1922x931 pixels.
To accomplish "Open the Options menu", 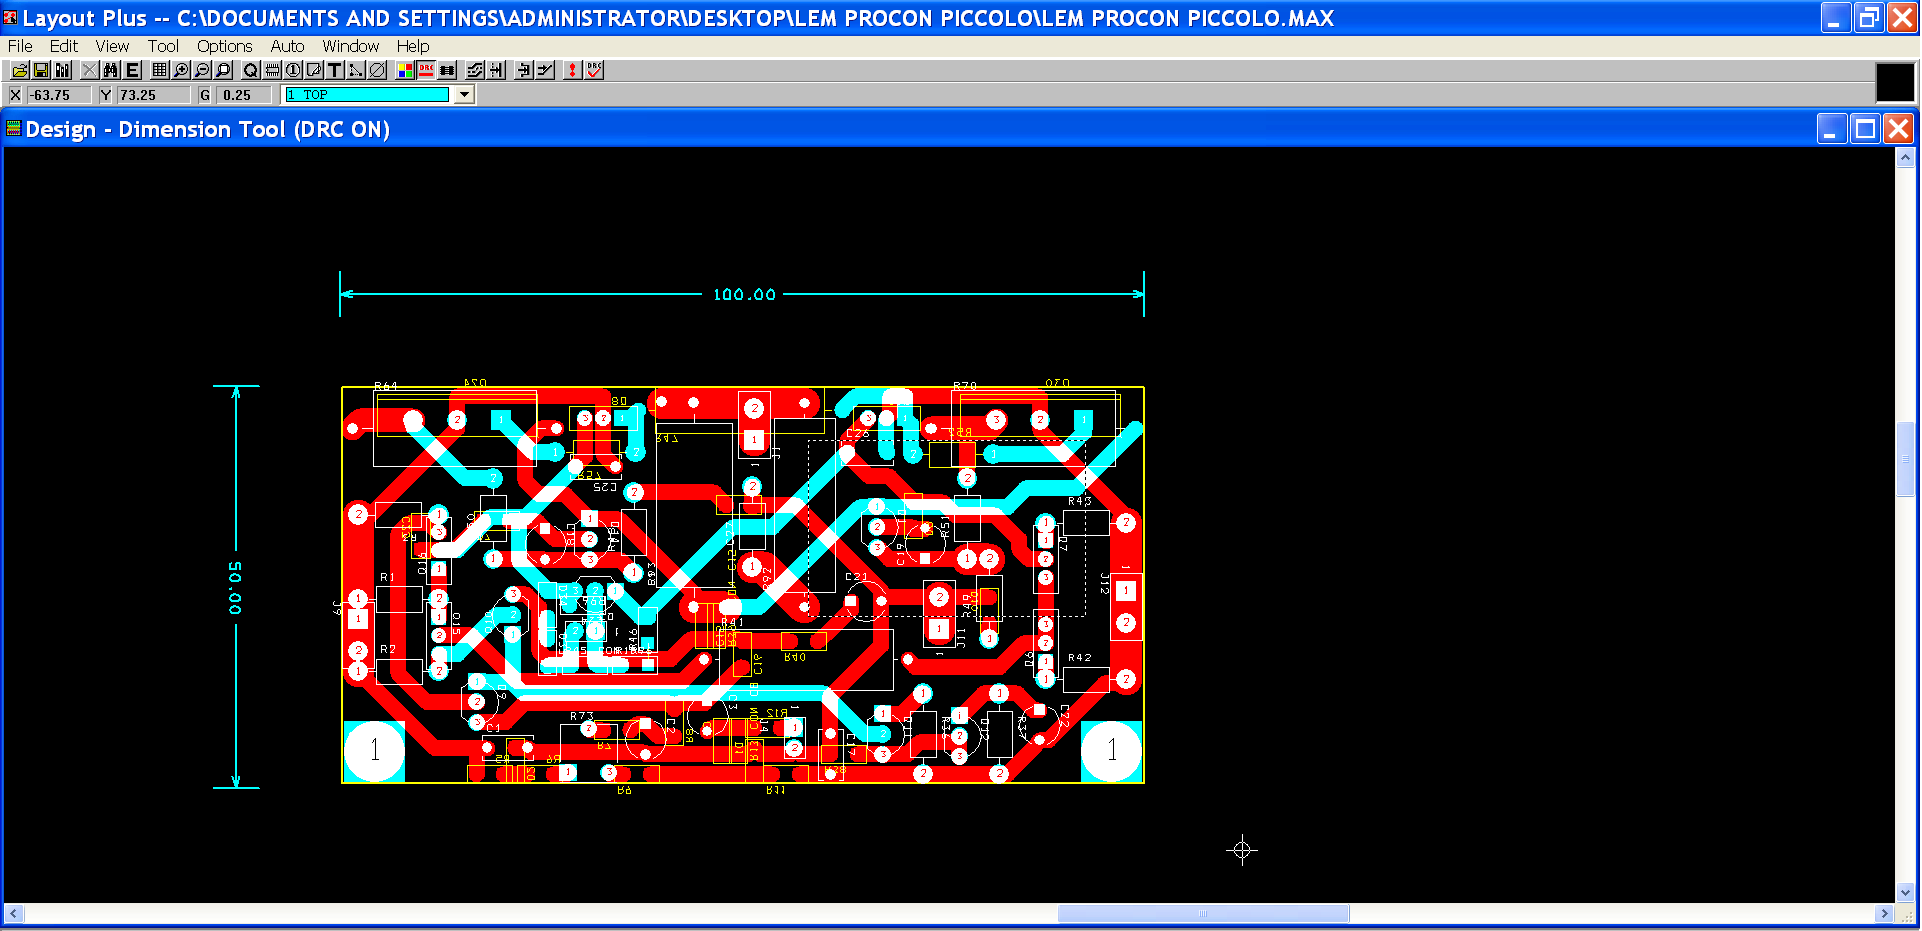I will 224,46.
